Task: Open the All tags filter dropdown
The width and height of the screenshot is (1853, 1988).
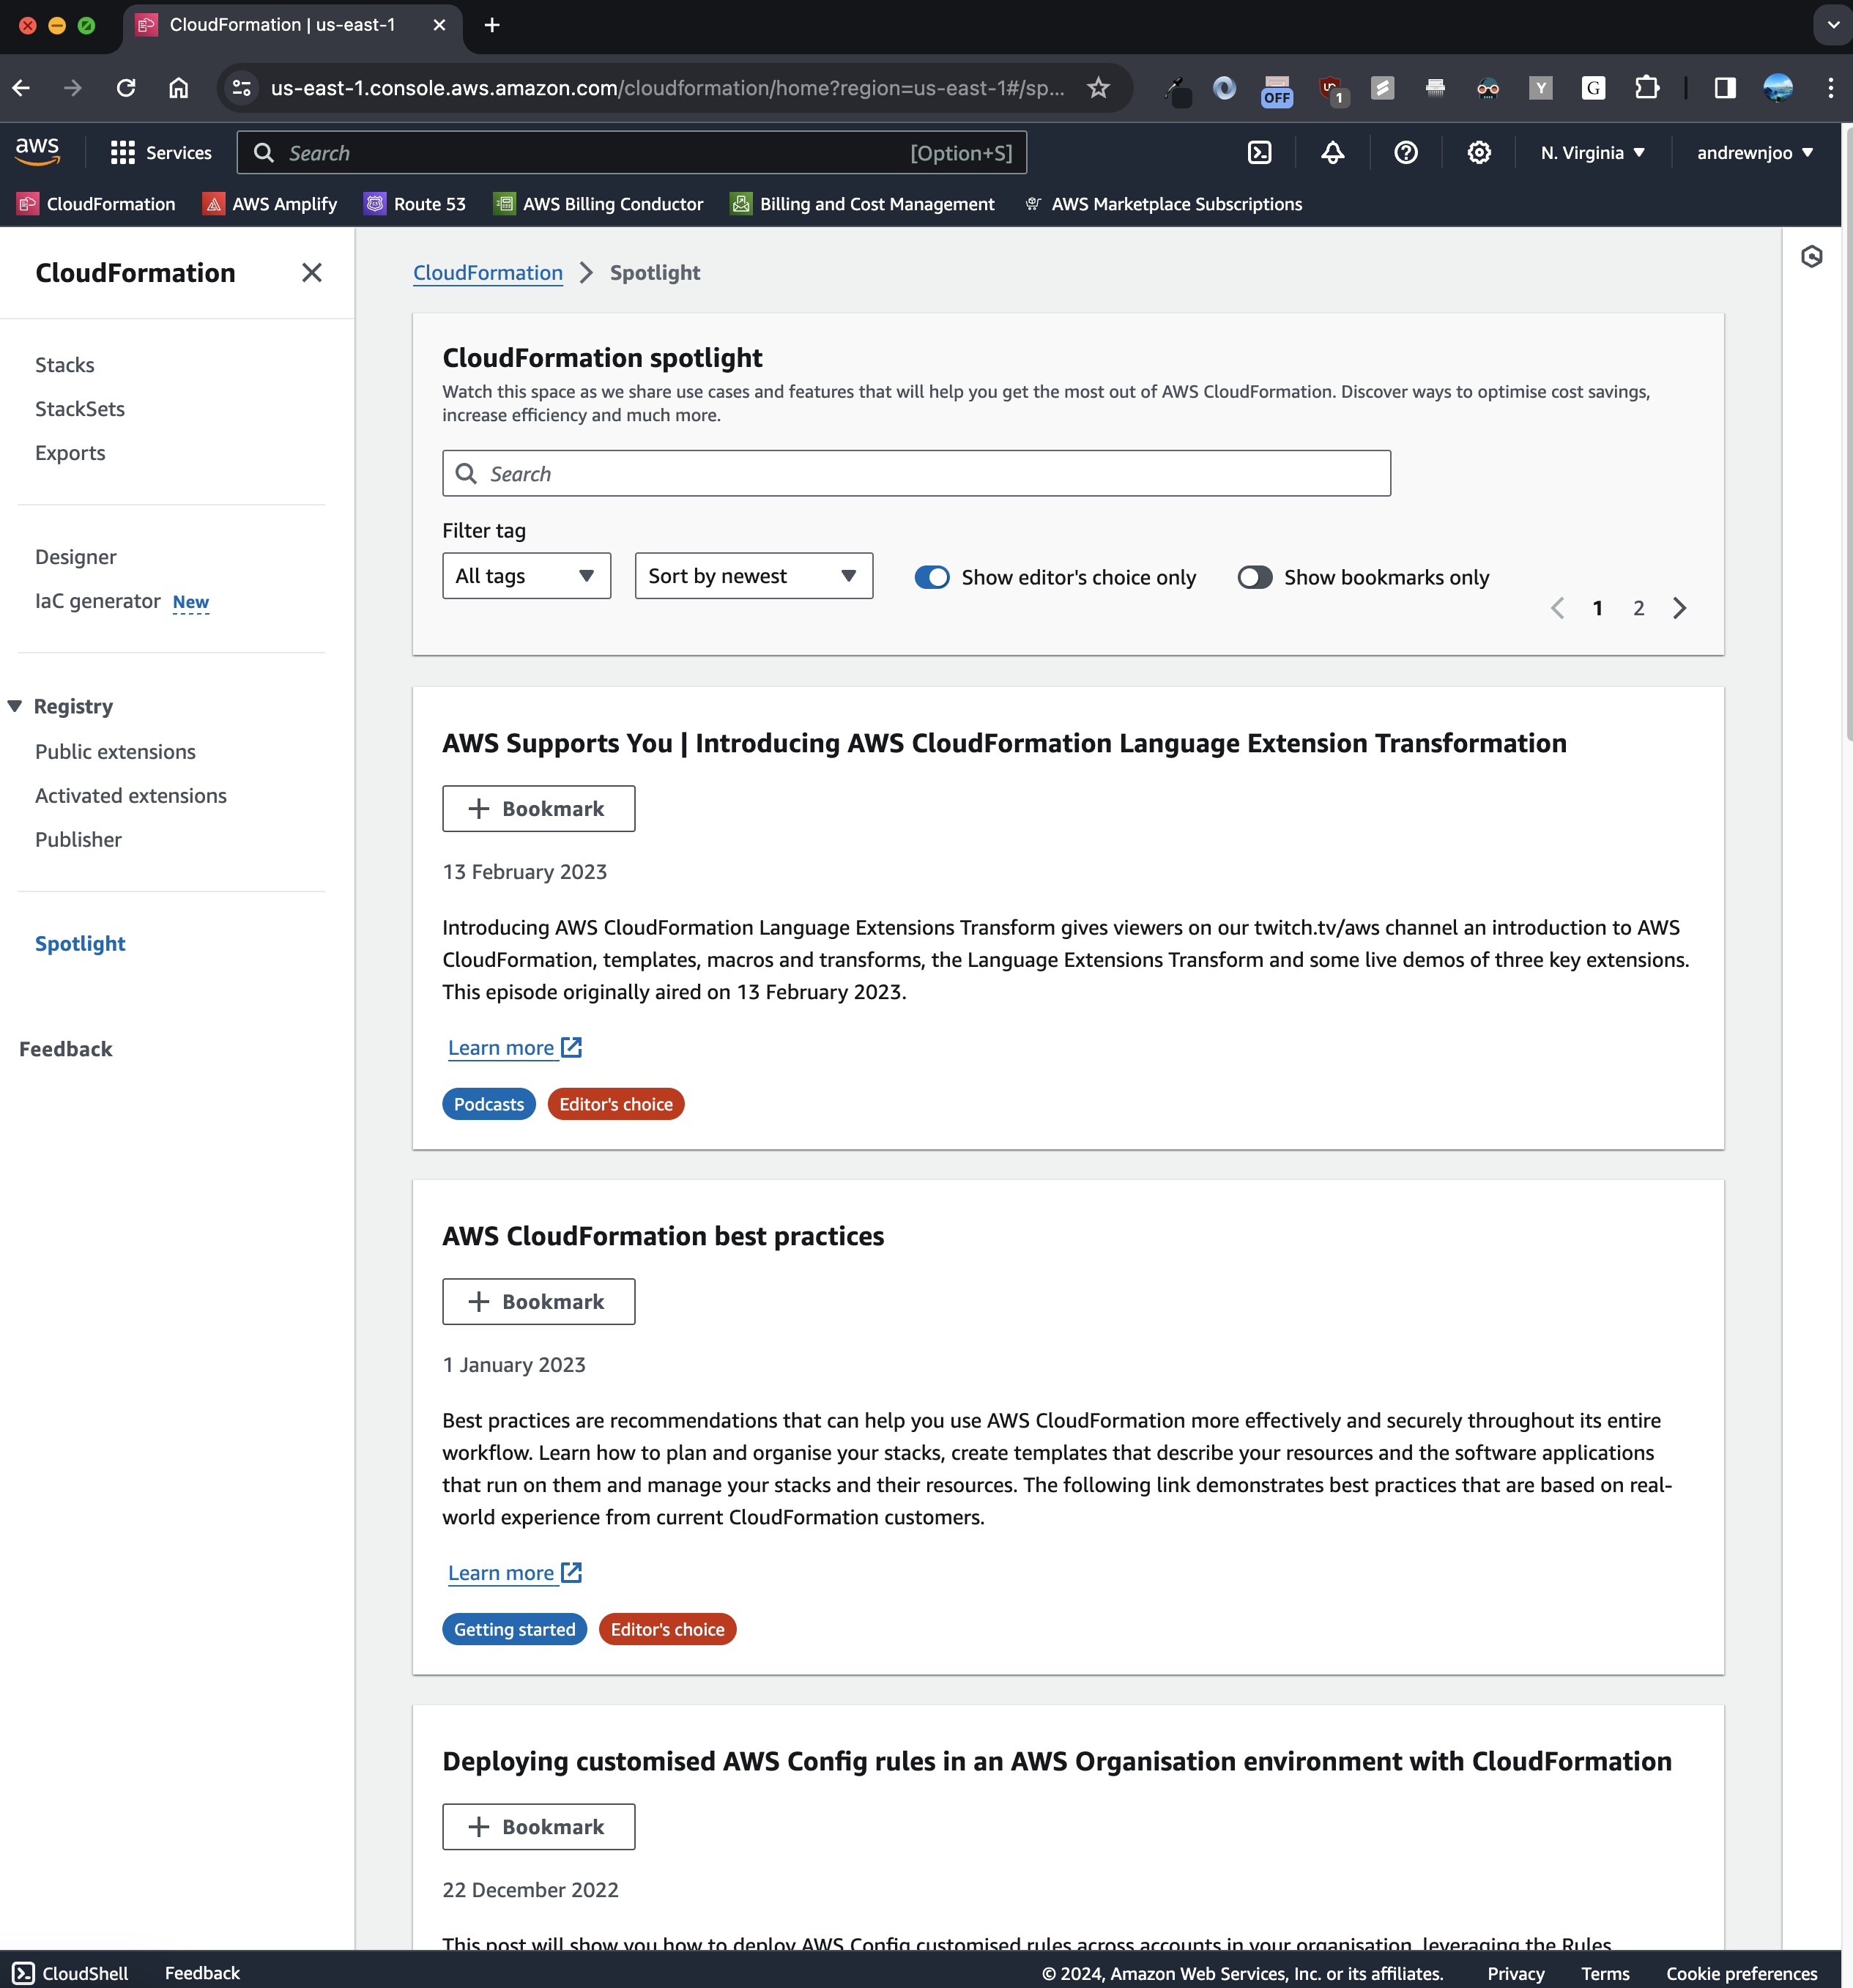Action: click(x=526, y=576)
